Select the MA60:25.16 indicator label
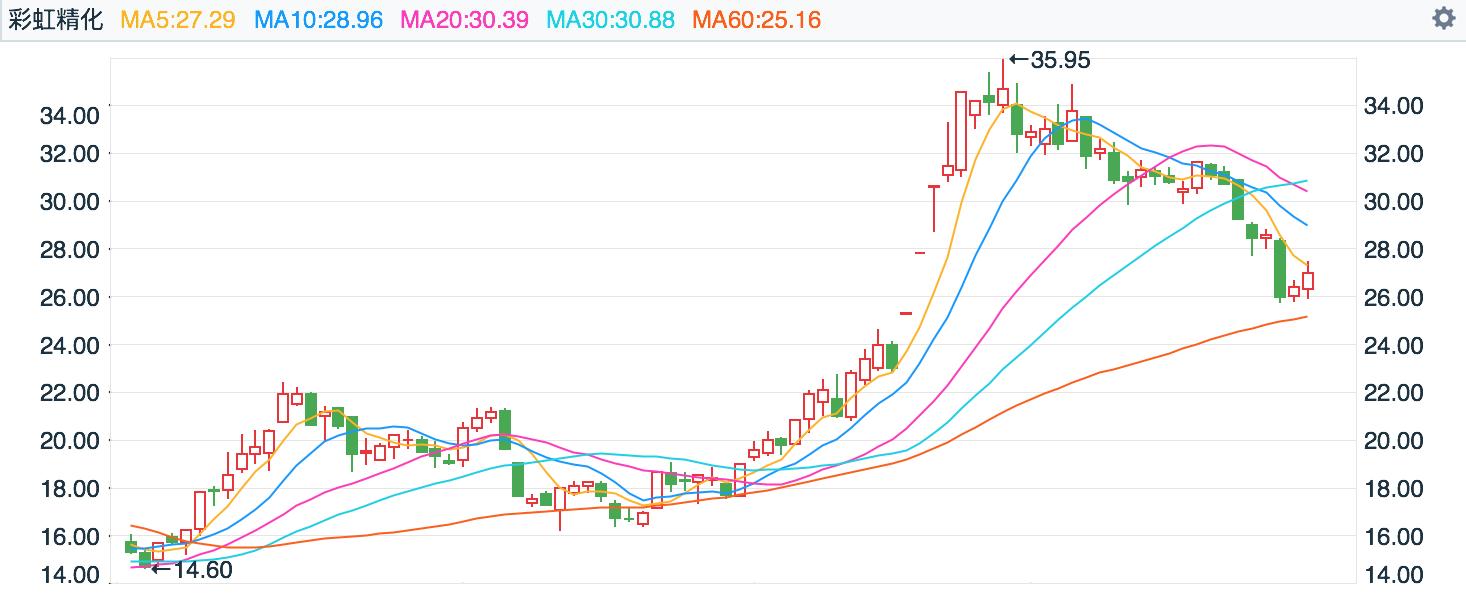 click(757, 19)
